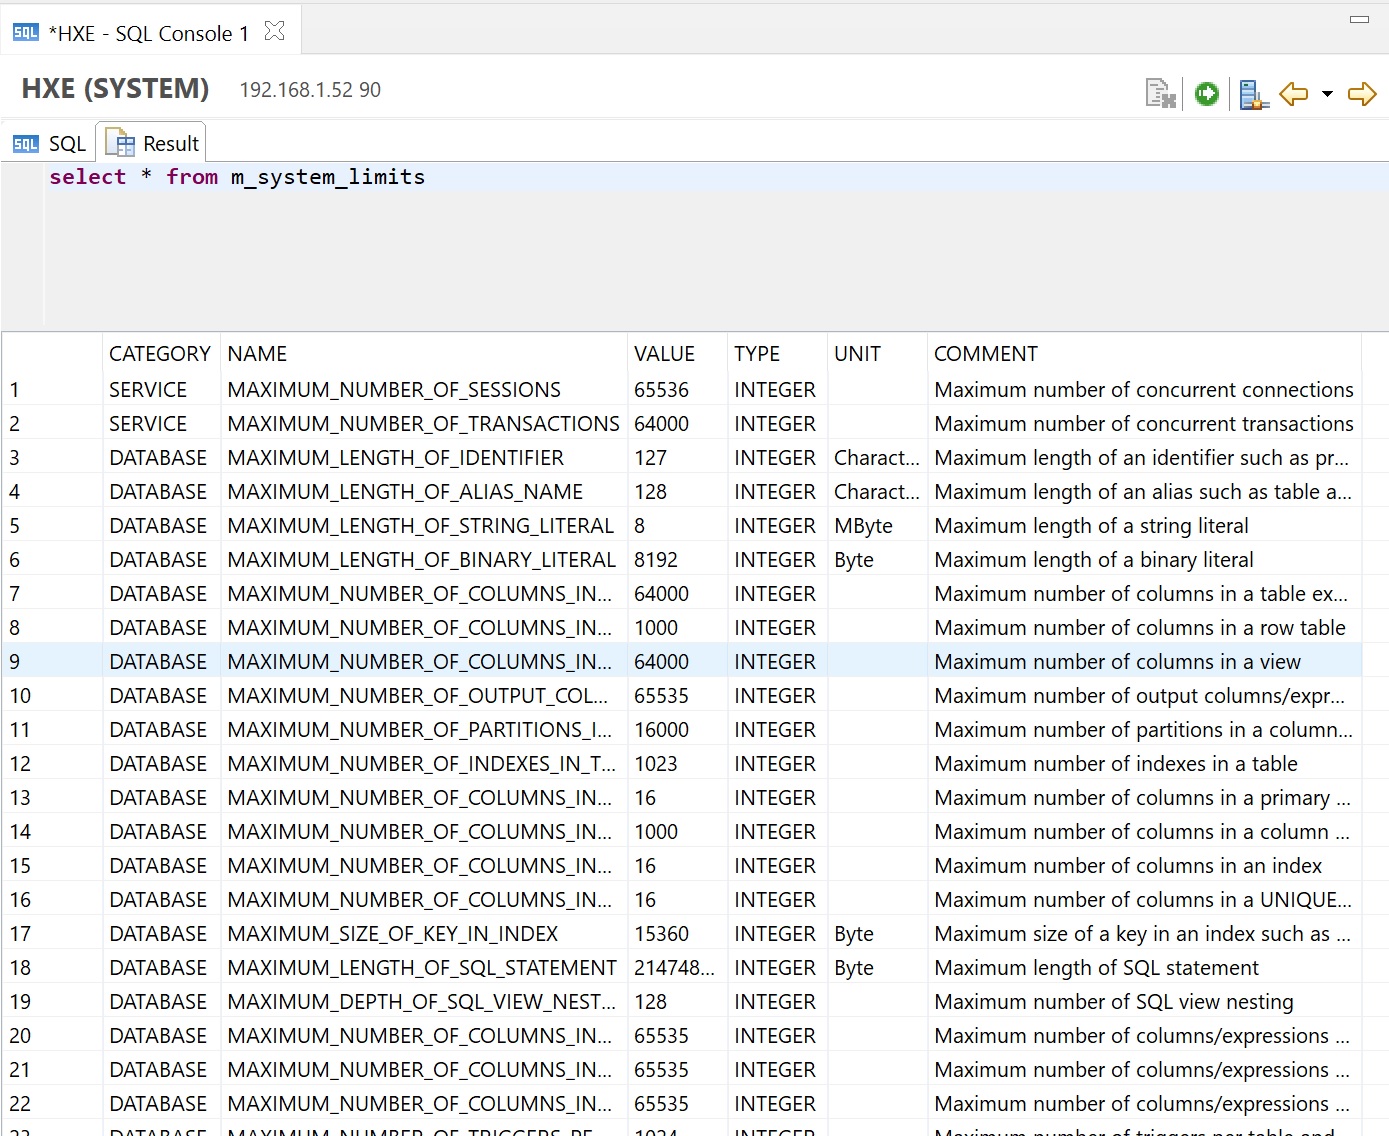Click the grayed-out cancel execution document icon
Viewport: 1389px width, 1136px height.
(x=1160, y=94)
